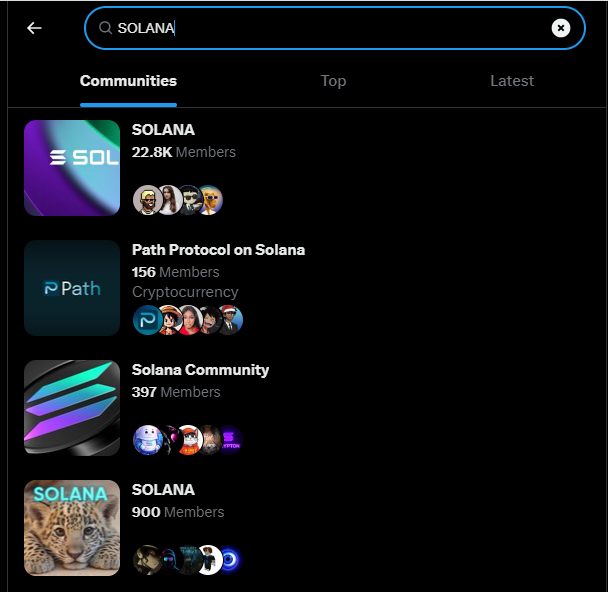Click the Santa hat avatar in Path Protocol
This screenshot has height=592, width=608.
pyautogui.click(x=230, y=320)
